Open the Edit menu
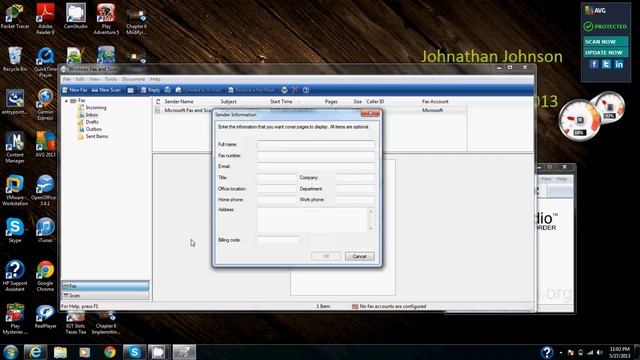640x360 pixels. click(x=80, y=79)
